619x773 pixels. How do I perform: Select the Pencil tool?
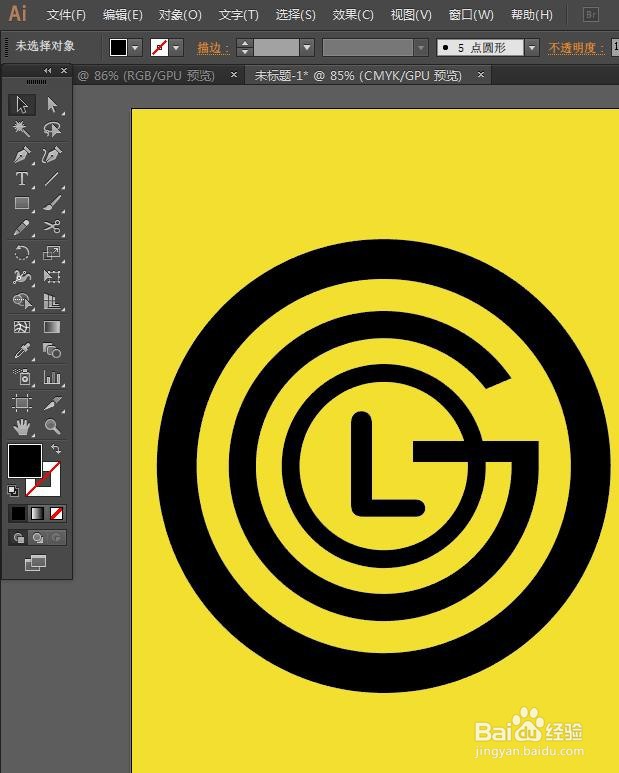point(22,227)
